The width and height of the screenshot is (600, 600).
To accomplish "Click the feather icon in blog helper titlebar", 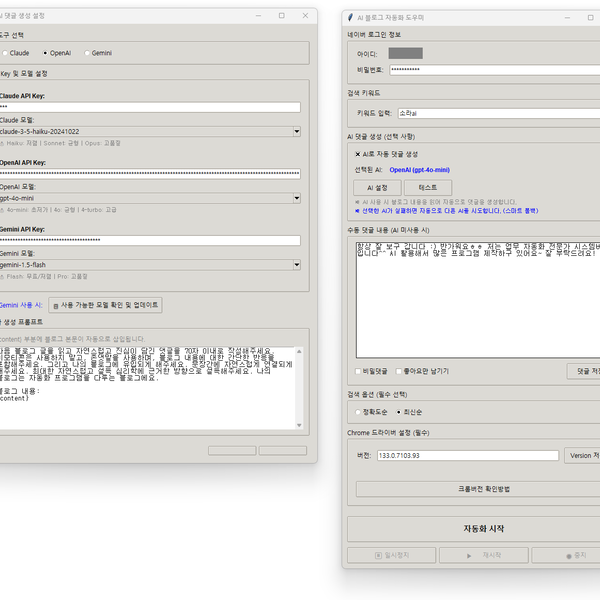I will [350, 18].
